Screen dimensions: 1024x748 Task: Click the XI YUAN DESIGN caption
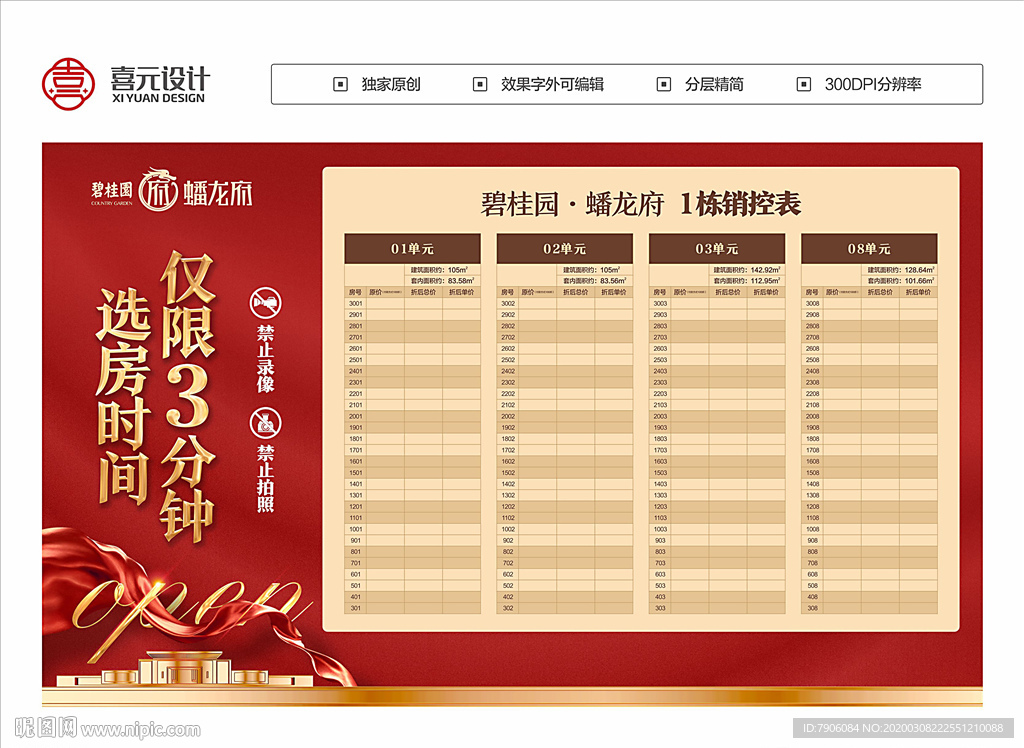pyautogui.click(x=159, y=99)
